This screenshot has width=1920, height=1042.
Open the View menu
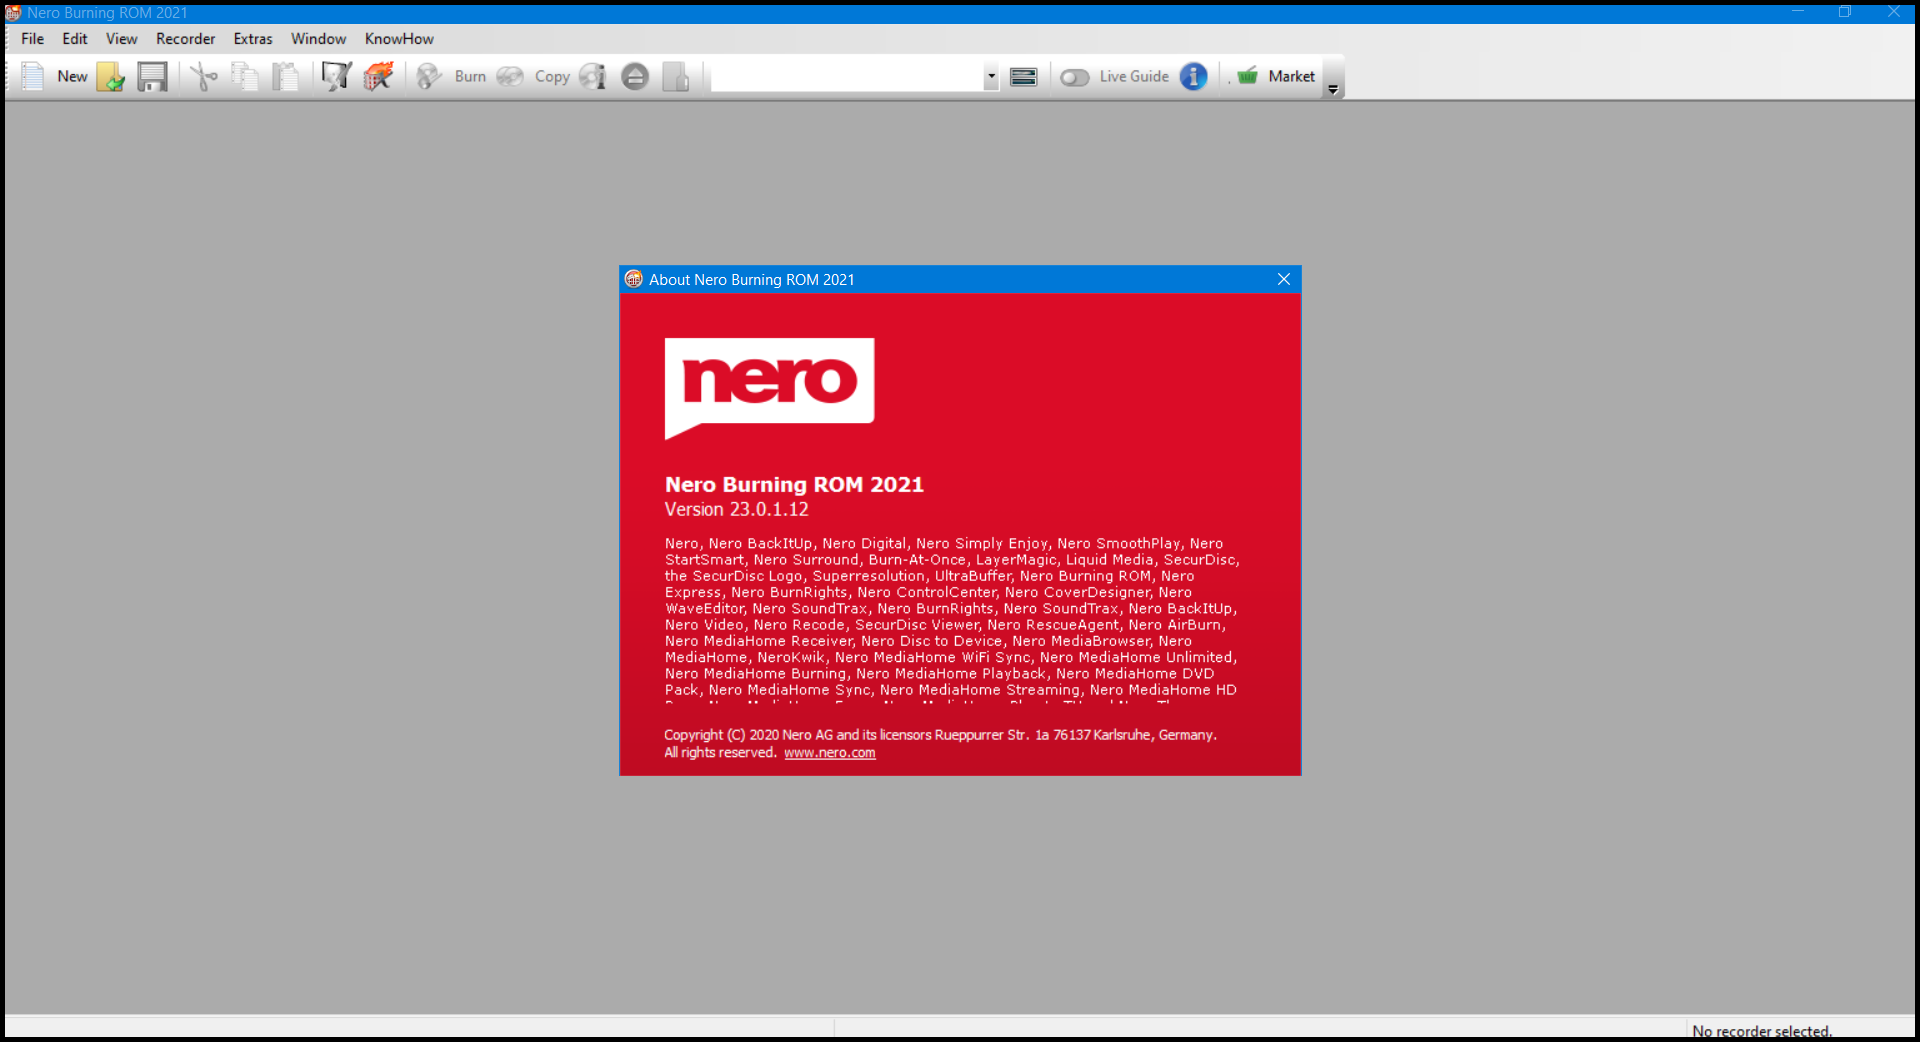(x=122, y=39)
